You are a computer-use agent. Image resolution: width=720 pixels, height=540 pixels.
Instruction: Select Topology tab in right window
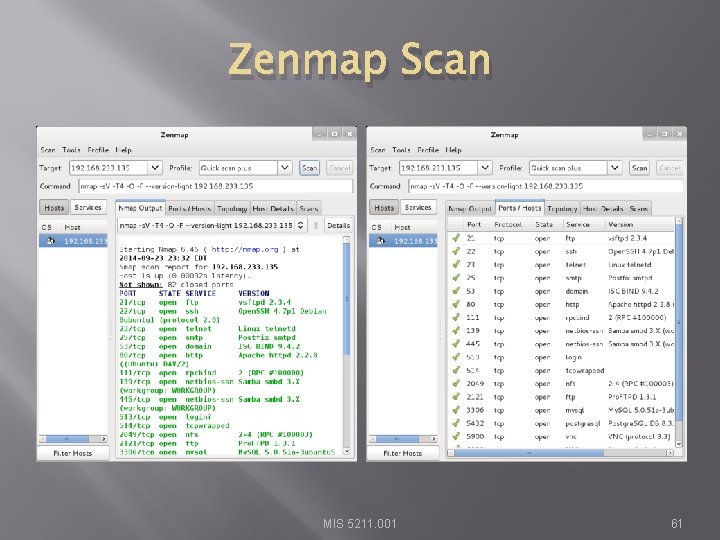click(x=562, y=208)
